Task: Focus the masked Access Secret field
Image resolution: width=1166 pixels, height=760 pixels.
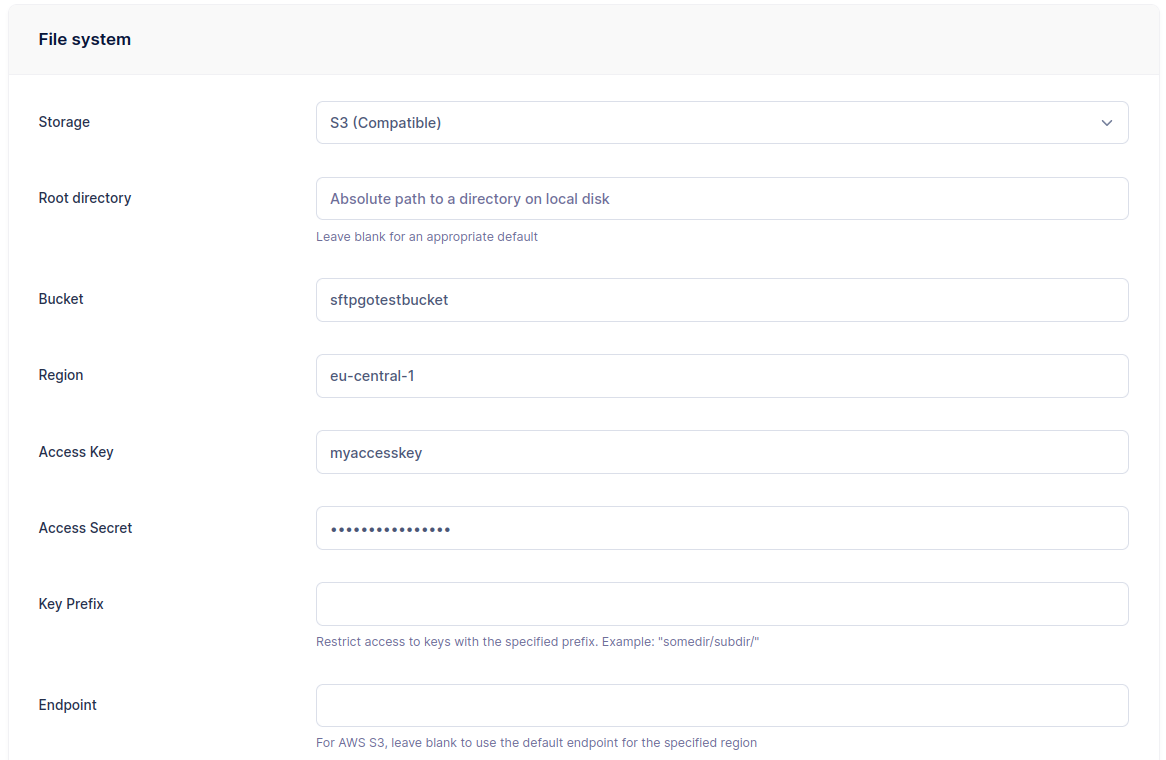Action: pos(721,529)
